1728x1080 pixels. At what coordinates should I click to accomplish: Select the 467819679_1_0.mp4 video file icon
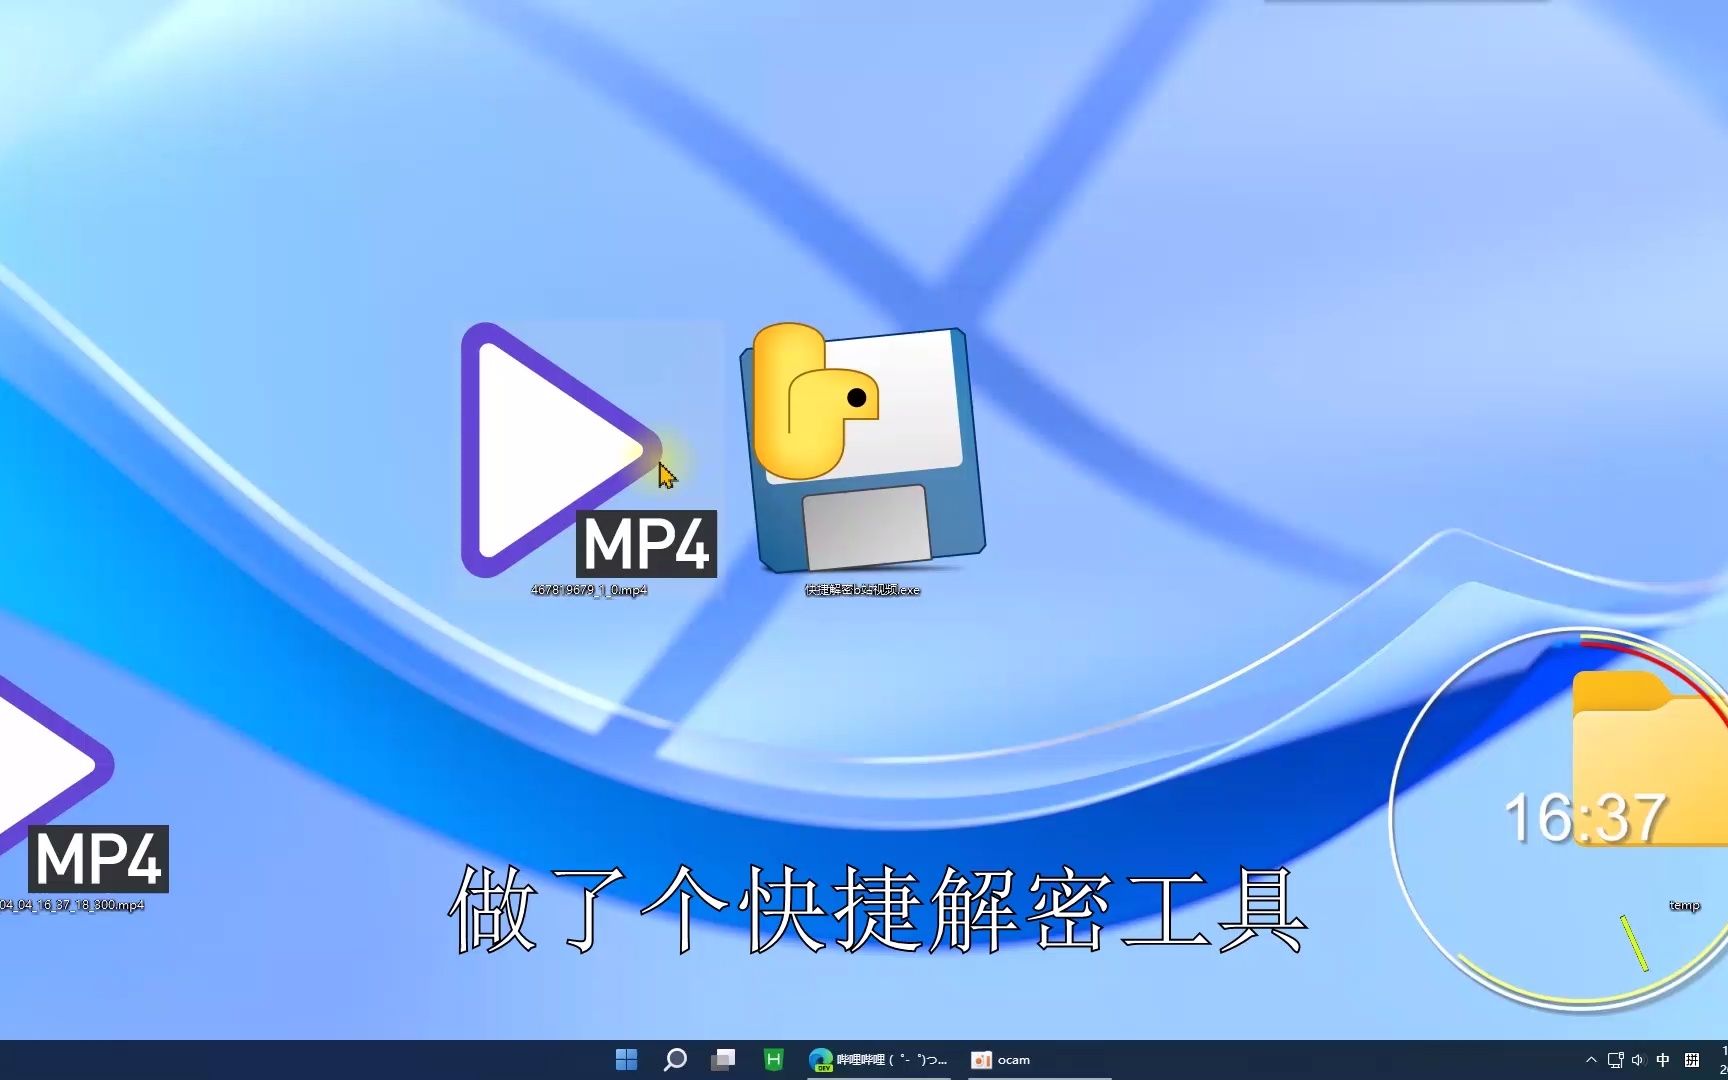(588, 450)
